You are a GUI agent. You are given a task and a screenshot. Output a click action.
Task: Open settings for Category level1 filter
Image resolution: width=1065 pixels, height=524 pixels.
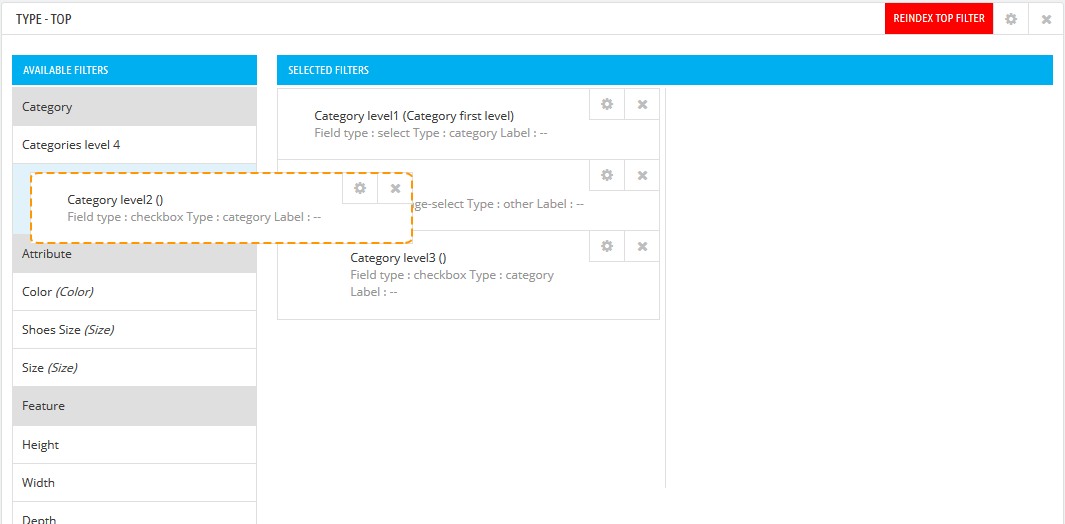[x=607, y=104]
